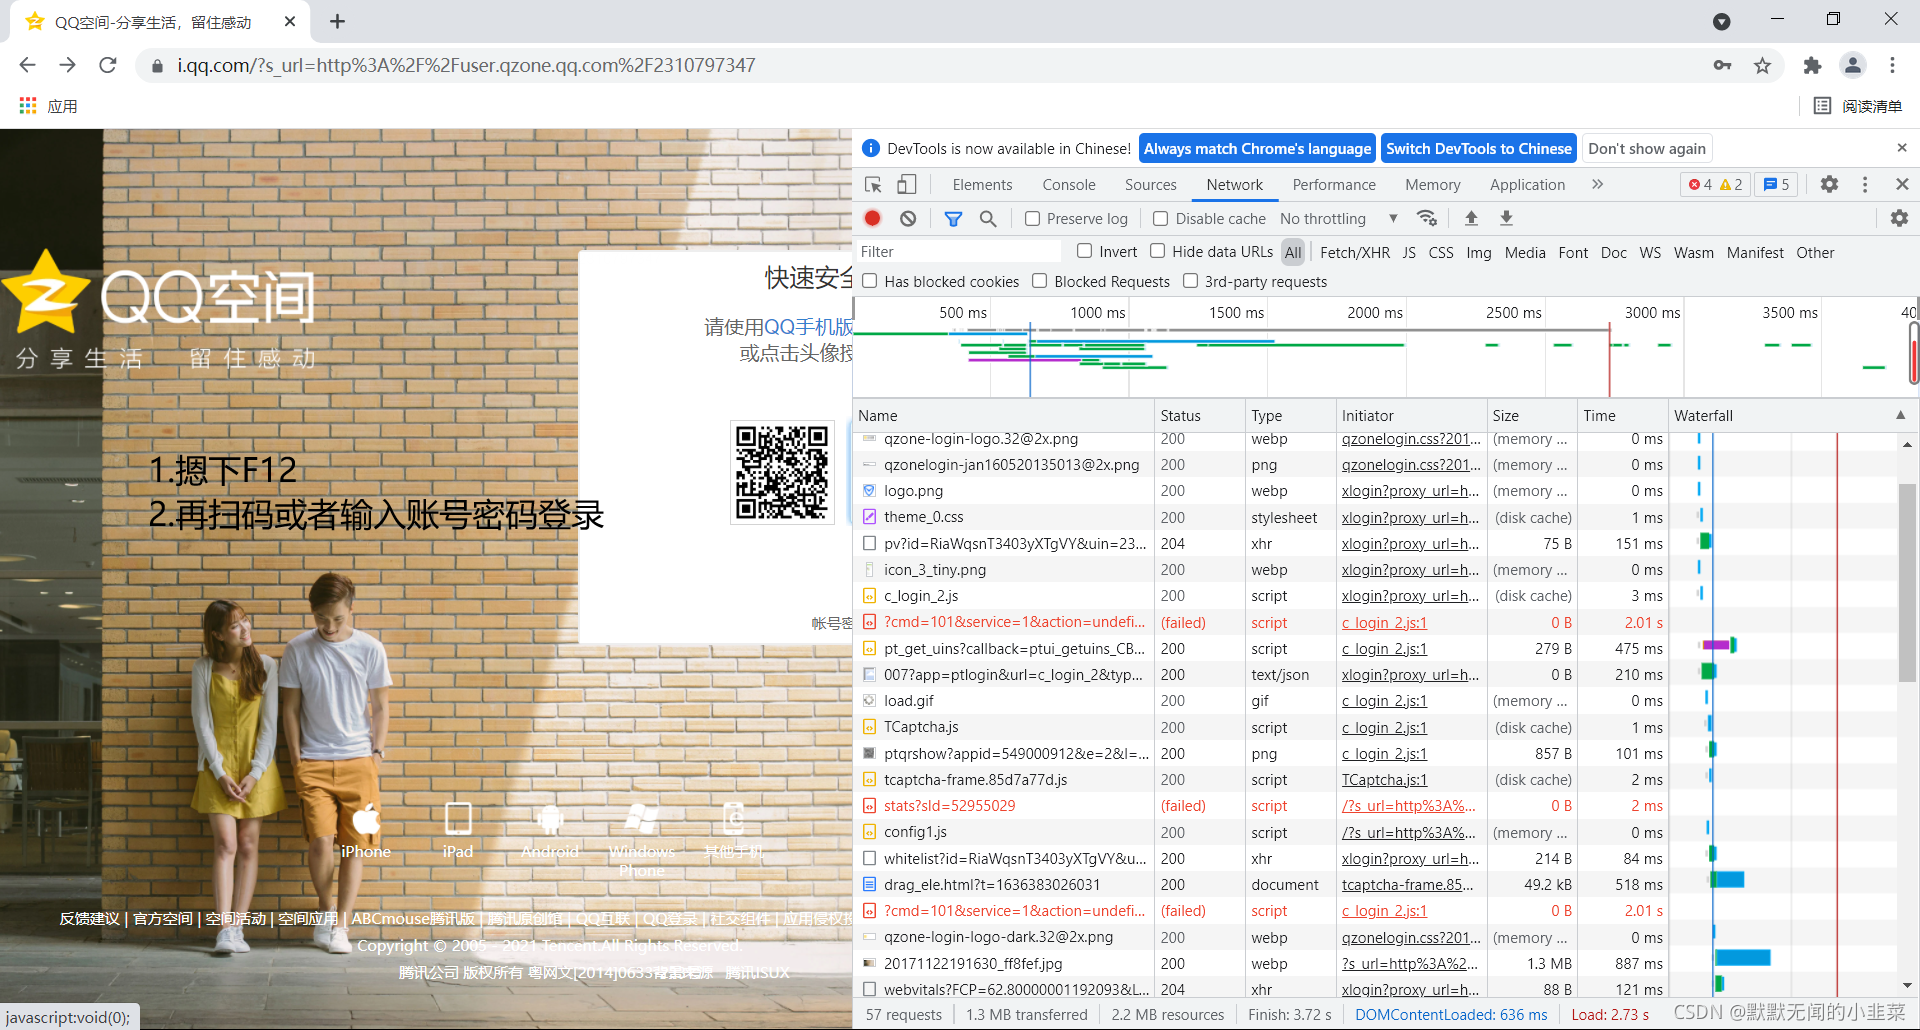Reload the page with refresh icon

click(x=108, y=65)
